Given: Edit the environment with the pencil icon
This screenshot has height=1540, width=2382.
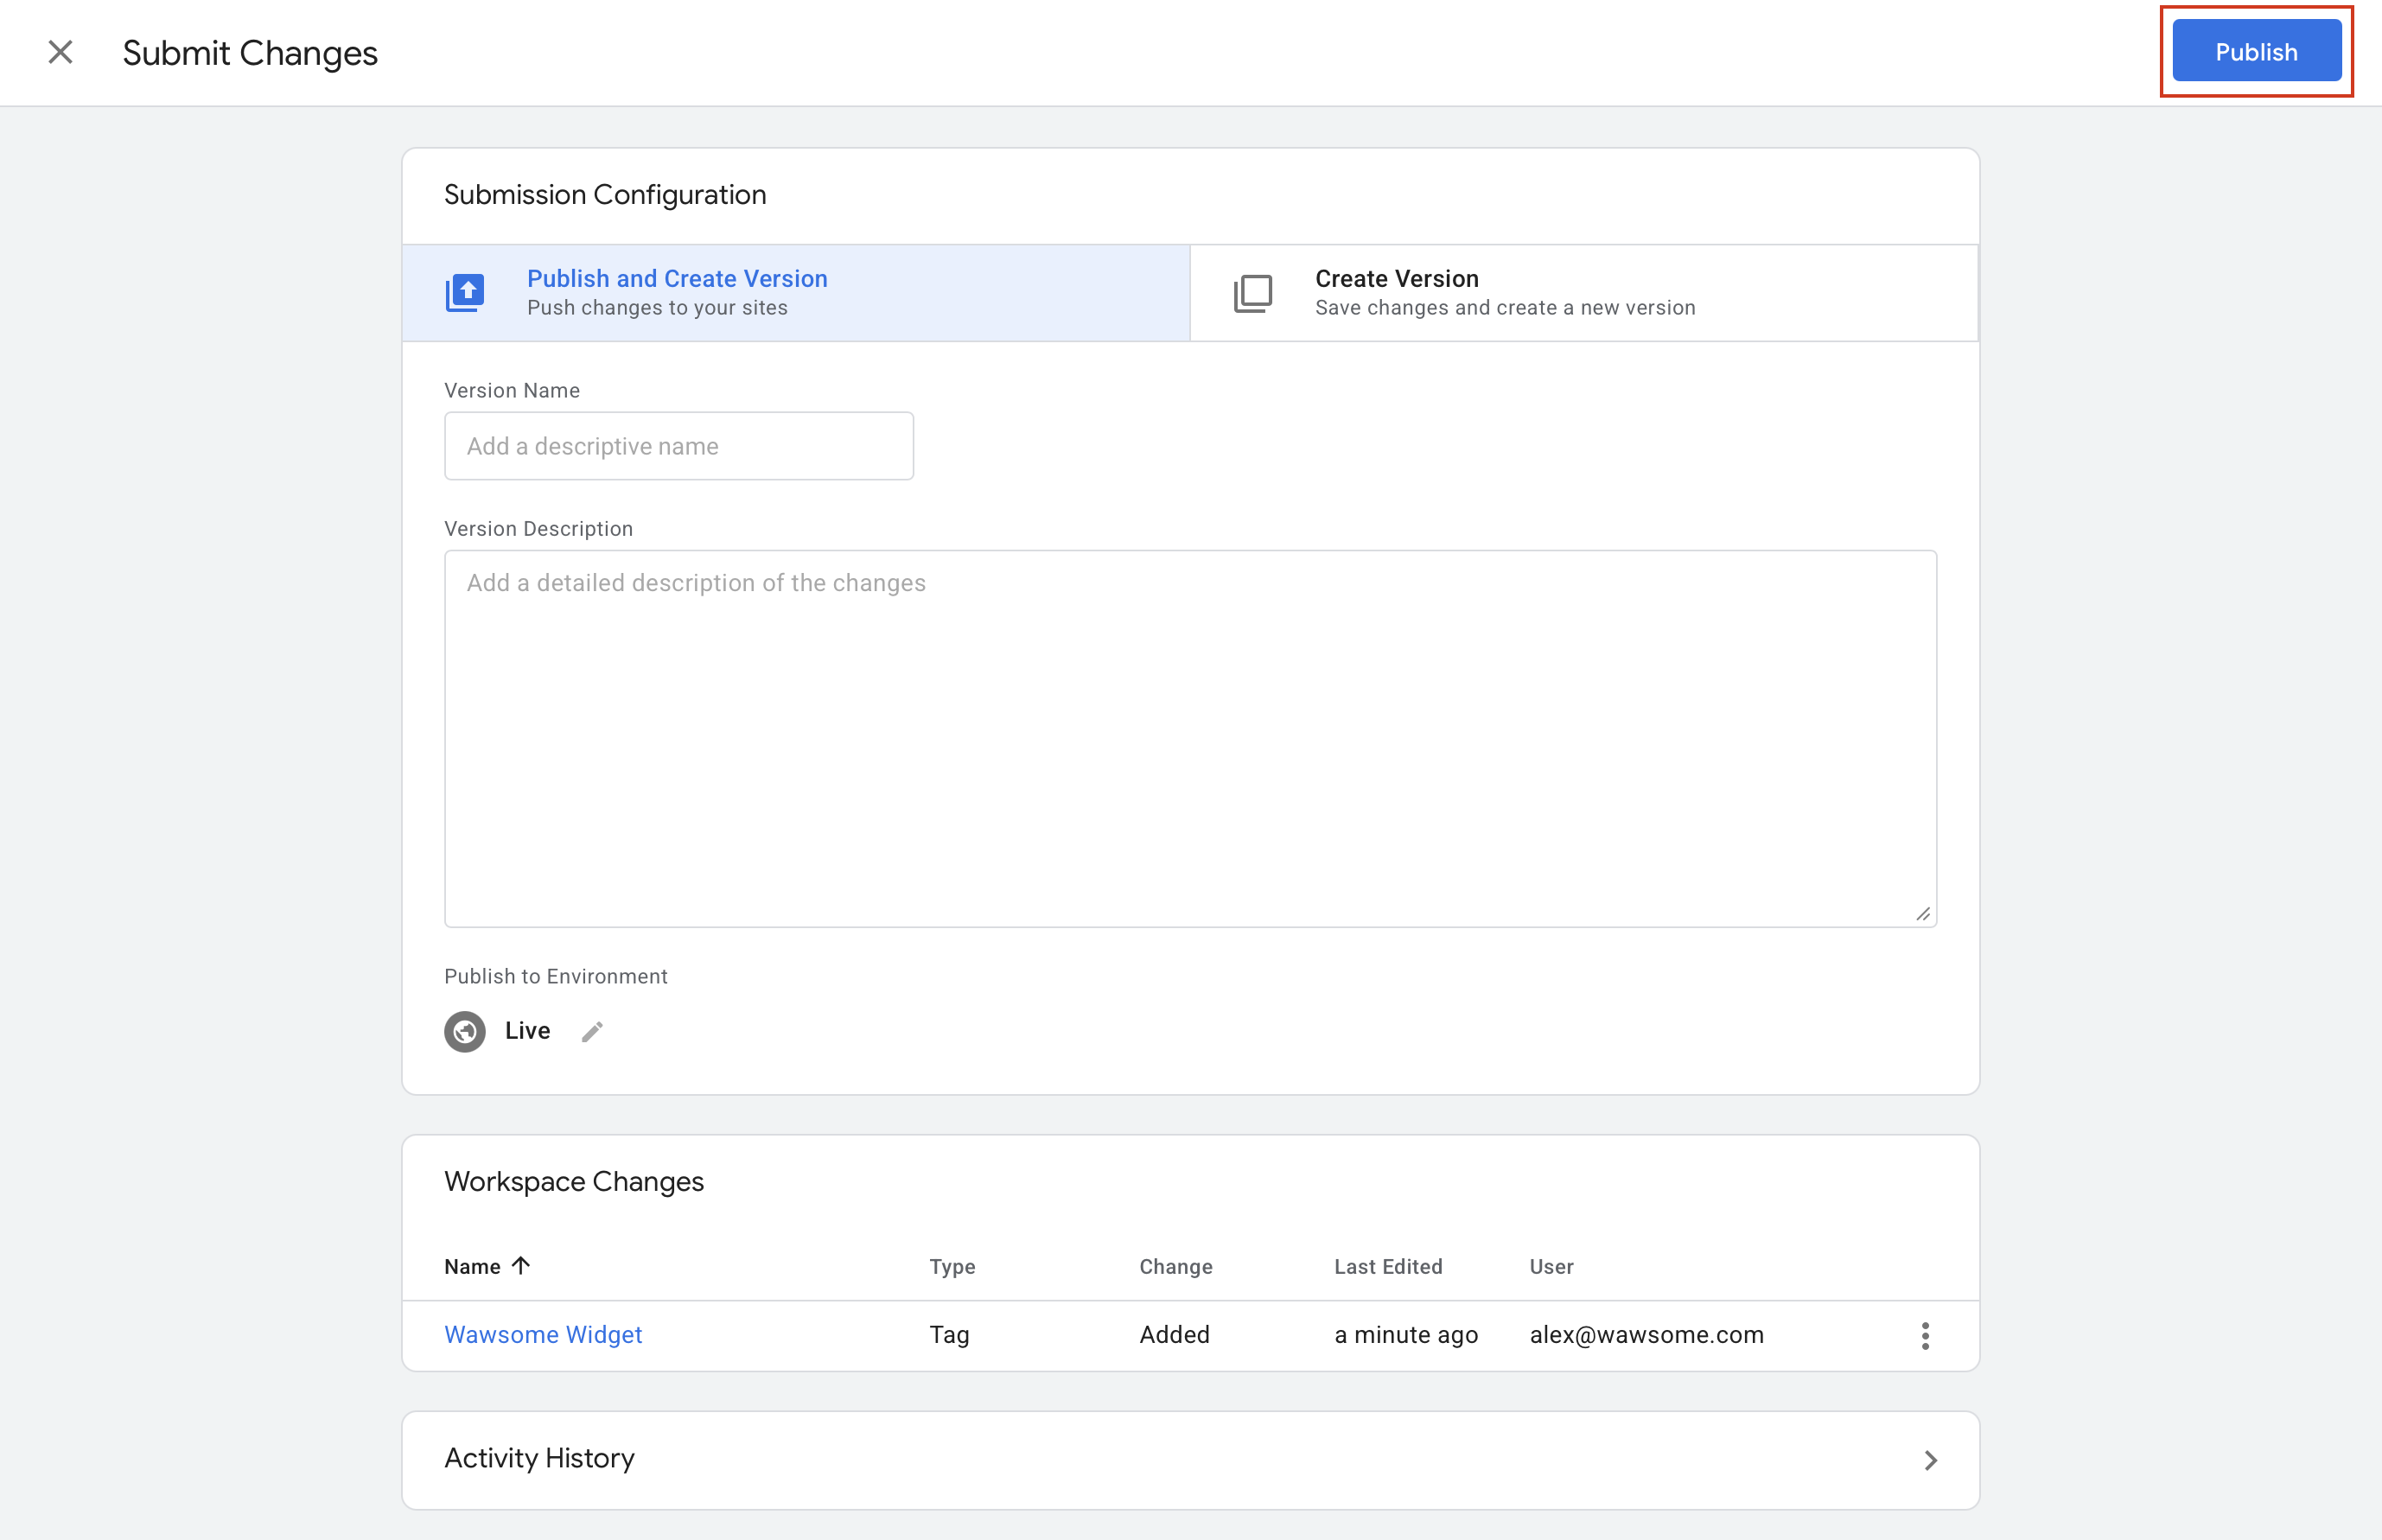Looking at the screenshot, I should pyautogui.click(x=592, y=1031).
